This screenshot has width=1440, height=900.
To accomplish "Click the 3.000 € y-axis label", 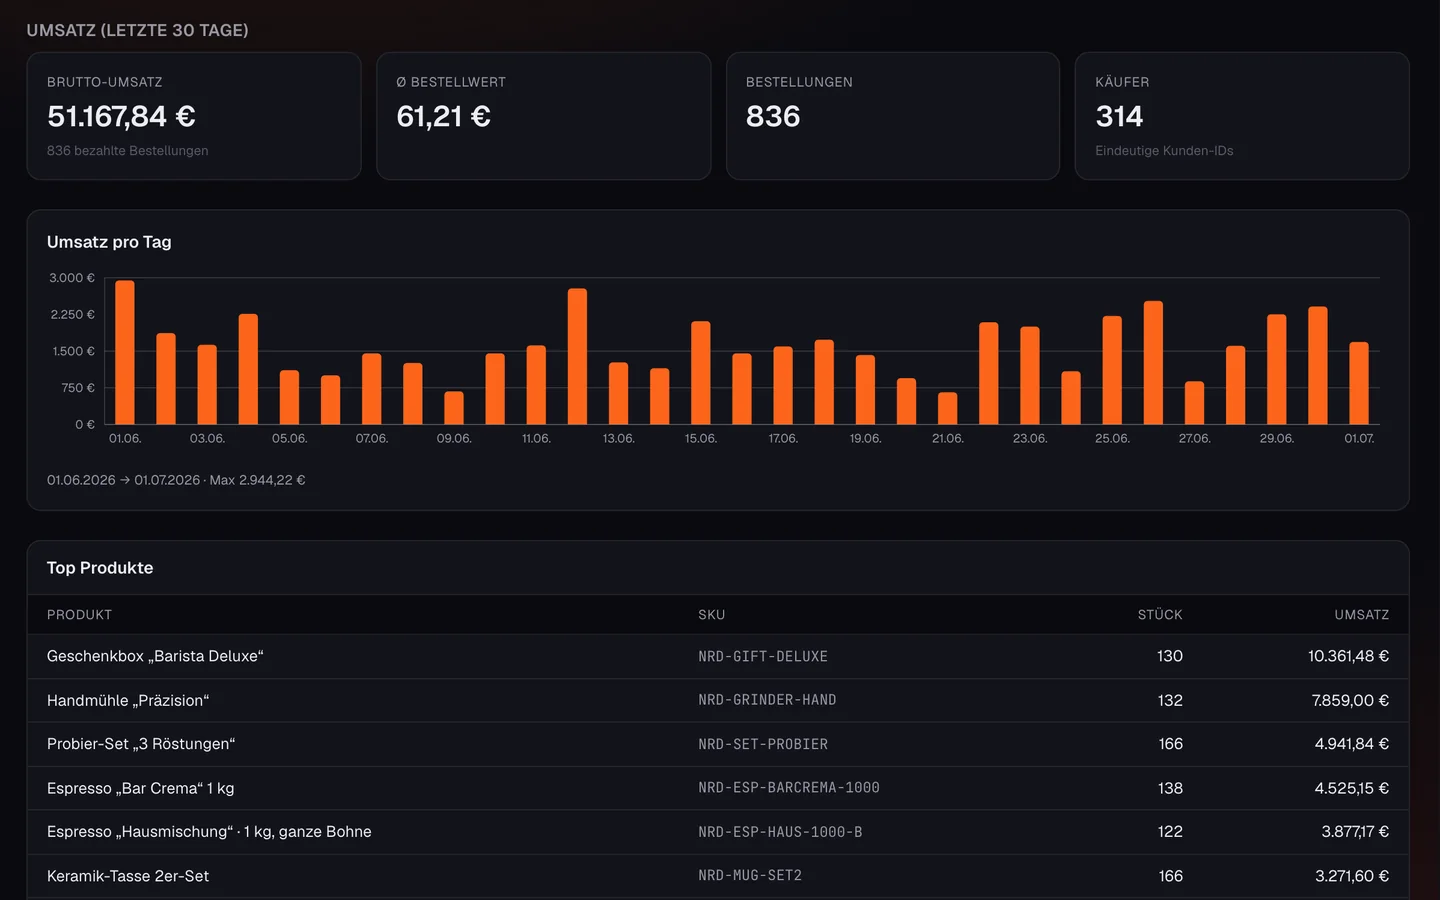I will 72,278.
